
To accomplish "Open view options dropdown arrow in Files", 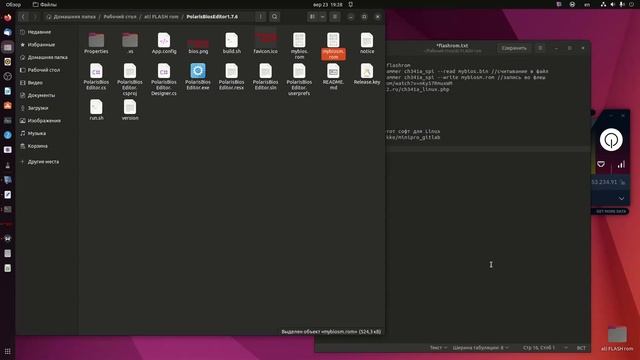I will coord(322,17).
